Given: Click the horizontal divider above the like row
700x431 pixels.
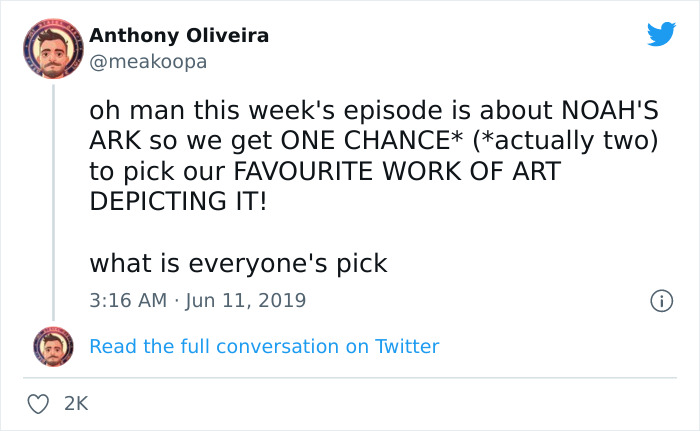Looking at the screenshot, I should [x=349, y=377].
